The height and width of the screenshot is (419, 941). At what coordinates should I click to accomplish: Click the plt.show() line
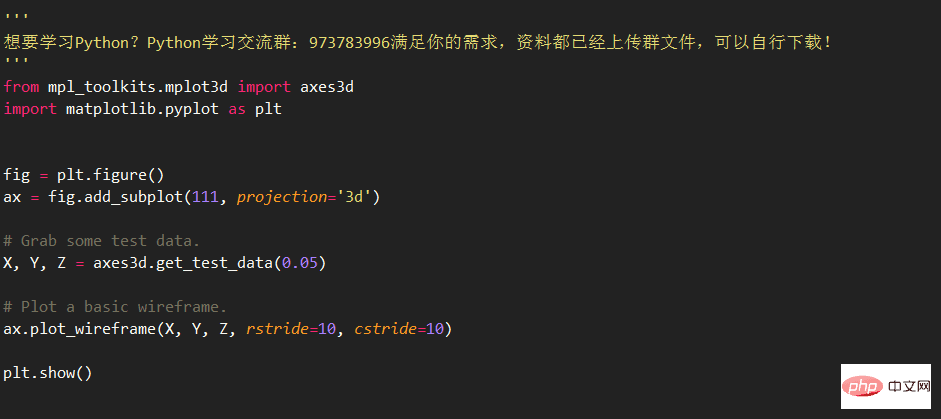tap(48, 373)
